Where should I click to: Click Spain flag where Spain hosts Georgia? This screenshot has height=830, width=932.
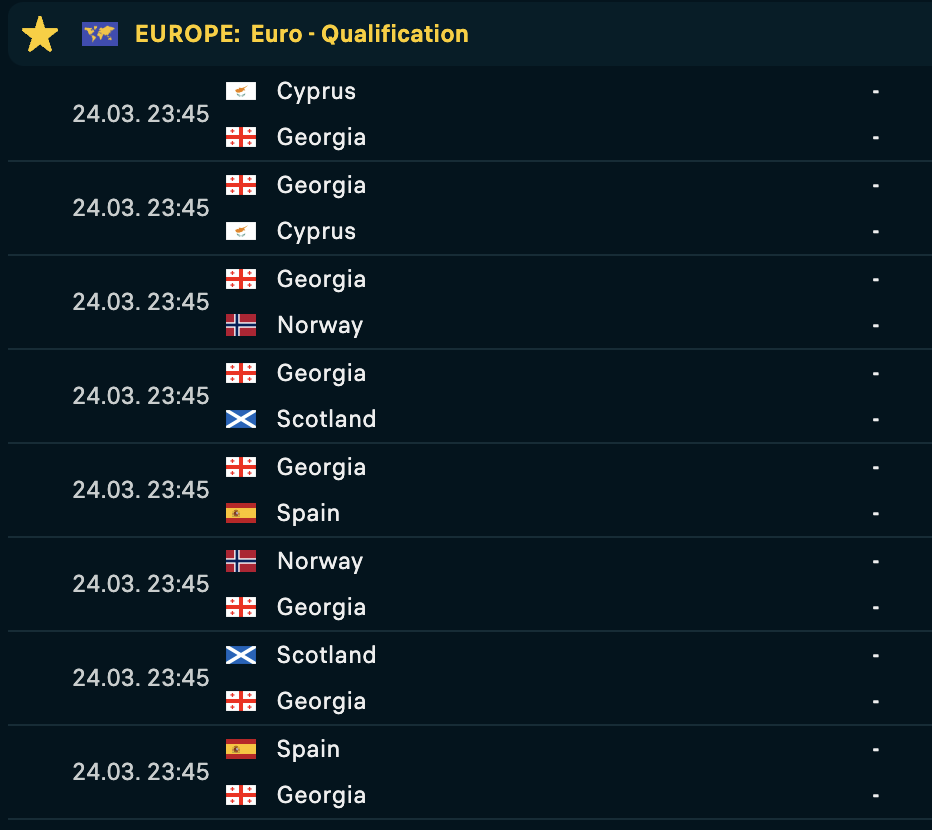[x=241, y=749]
